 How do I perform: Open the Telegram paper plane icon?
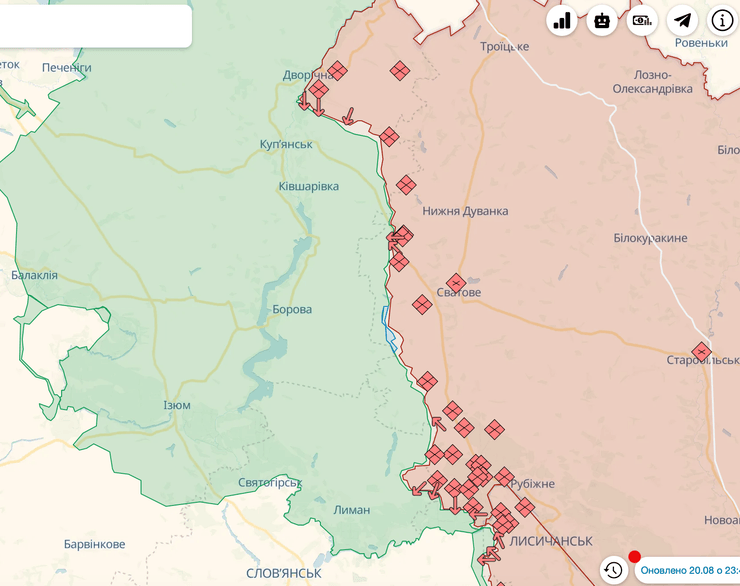[682, 21]
